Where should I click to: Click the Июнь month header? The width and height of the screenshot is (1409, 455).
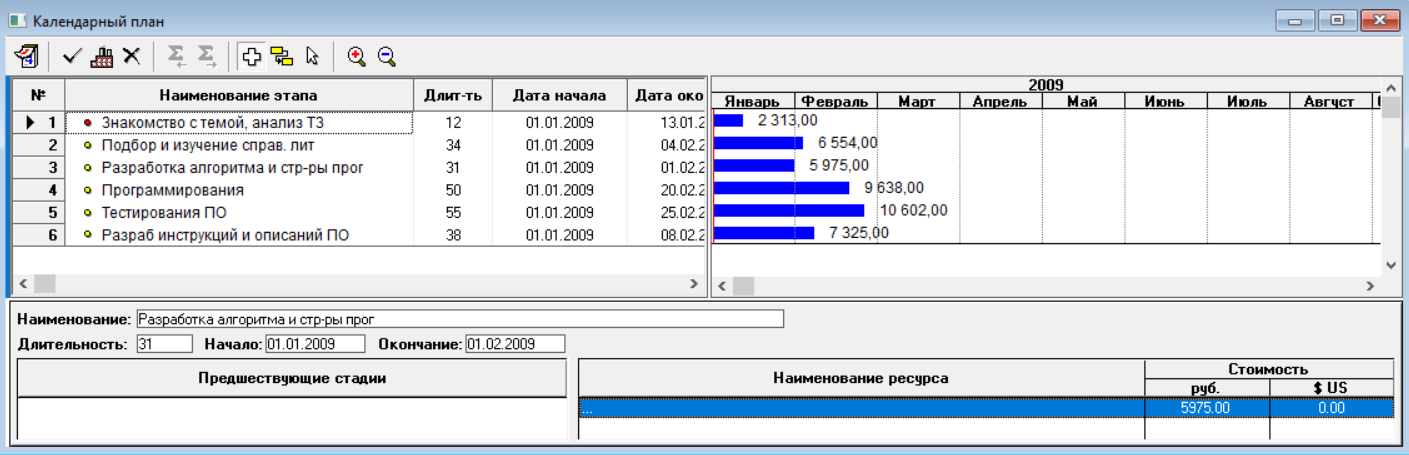tap(1165, 102)
